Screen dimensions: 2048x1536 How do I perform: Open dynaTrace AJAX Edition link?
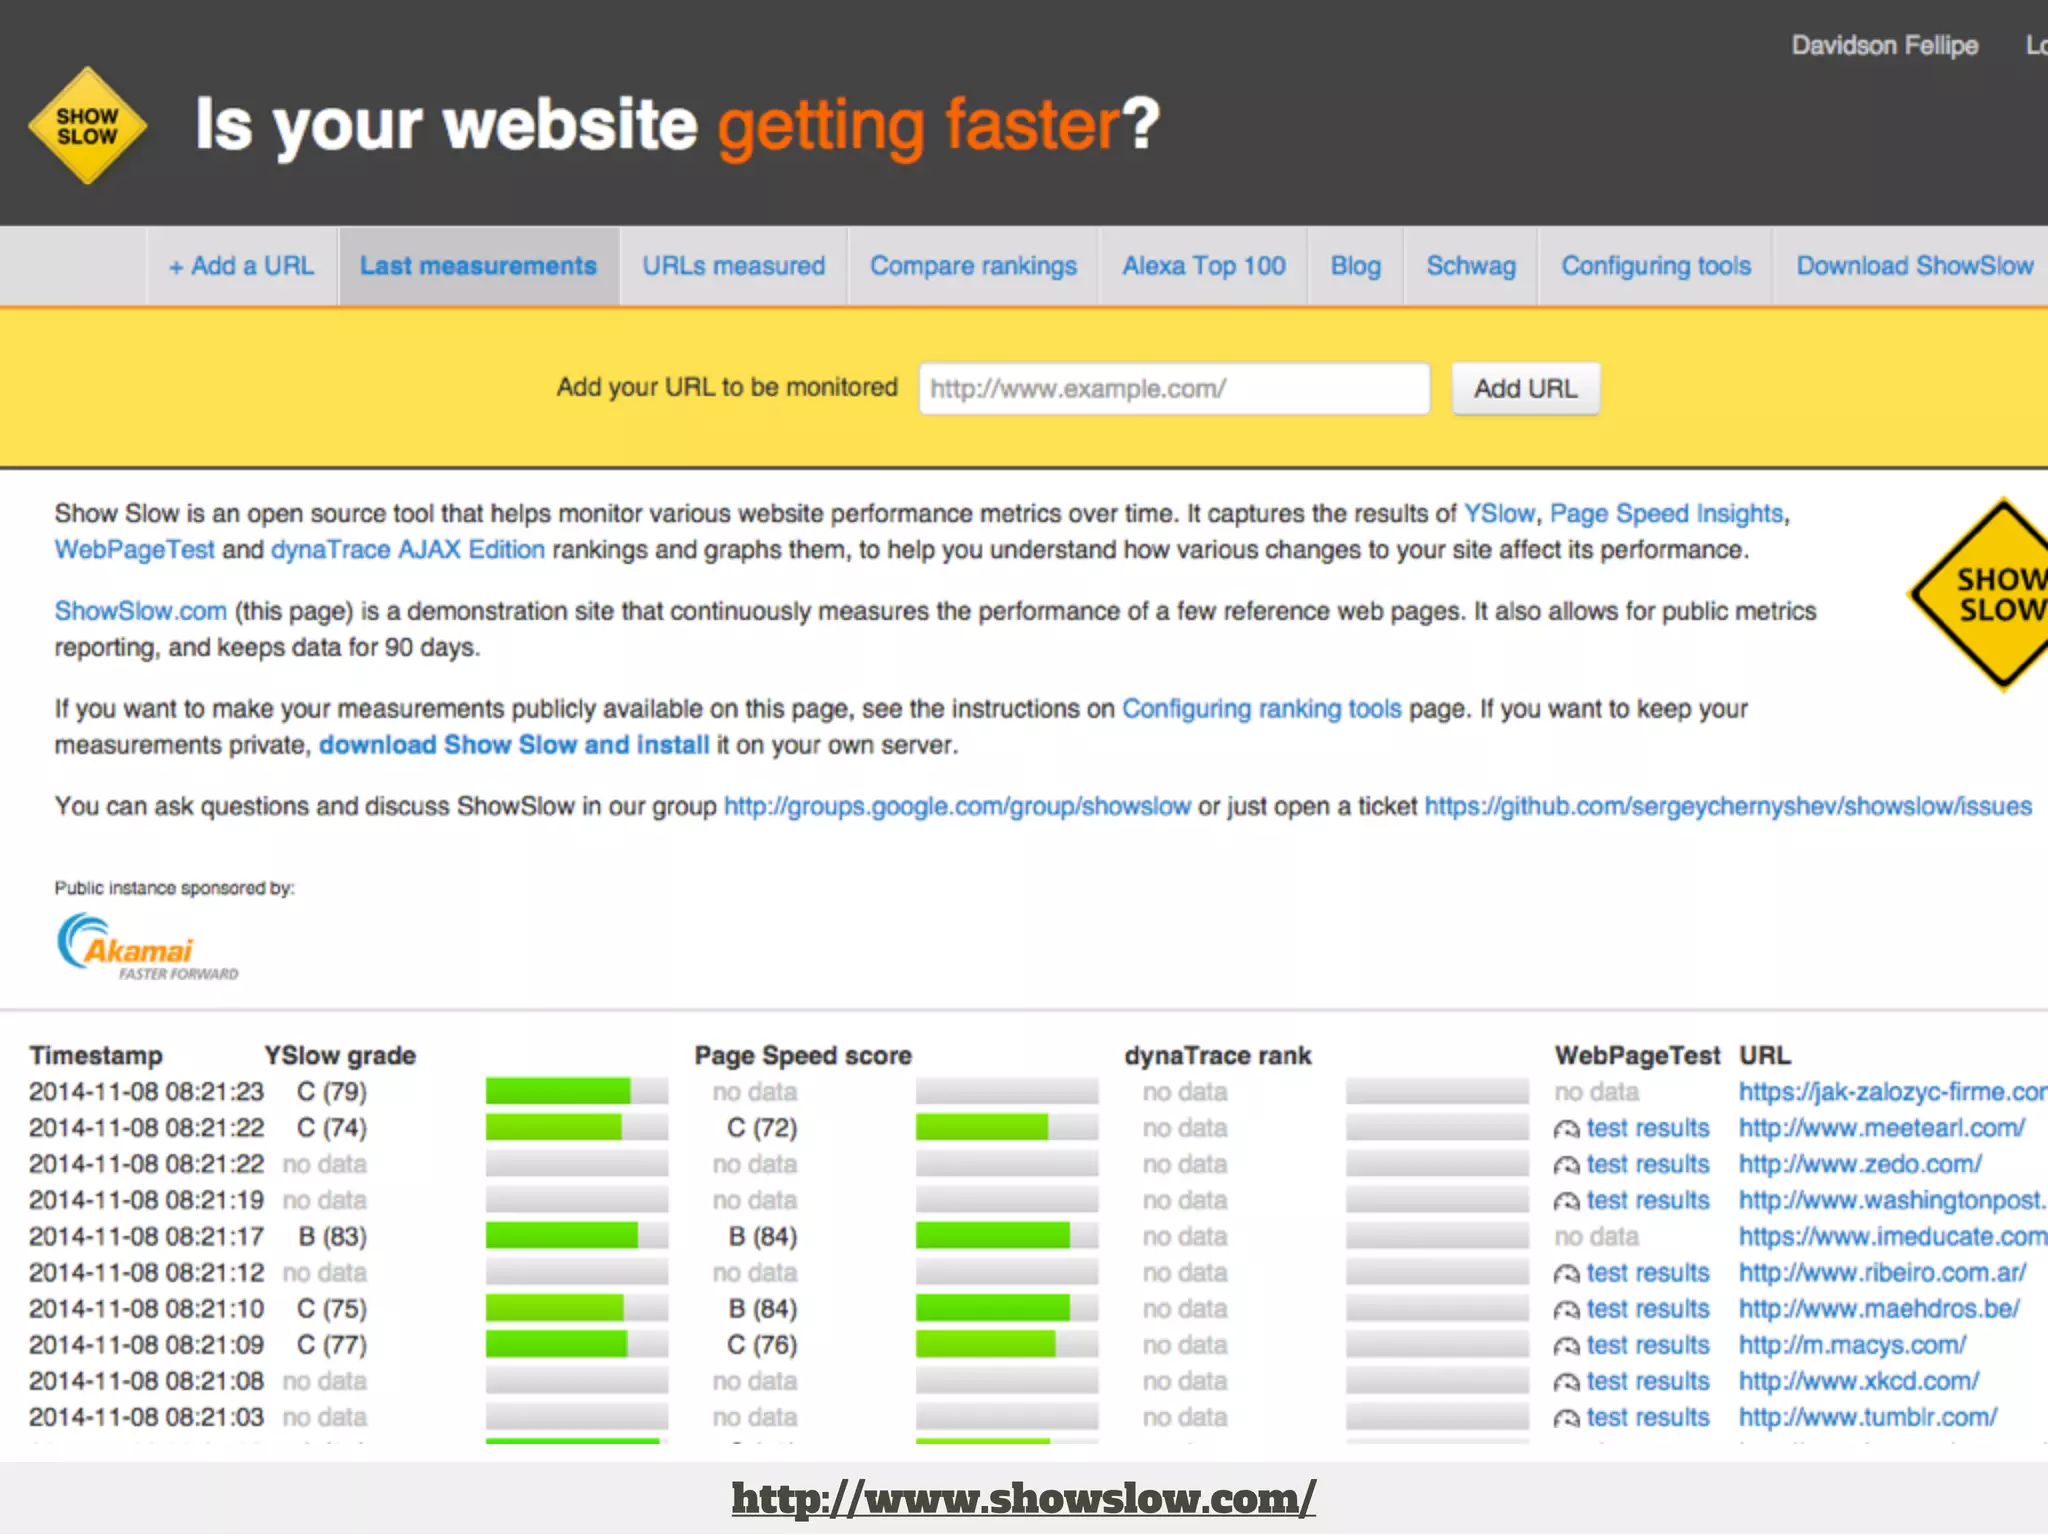tap(408, 550)
